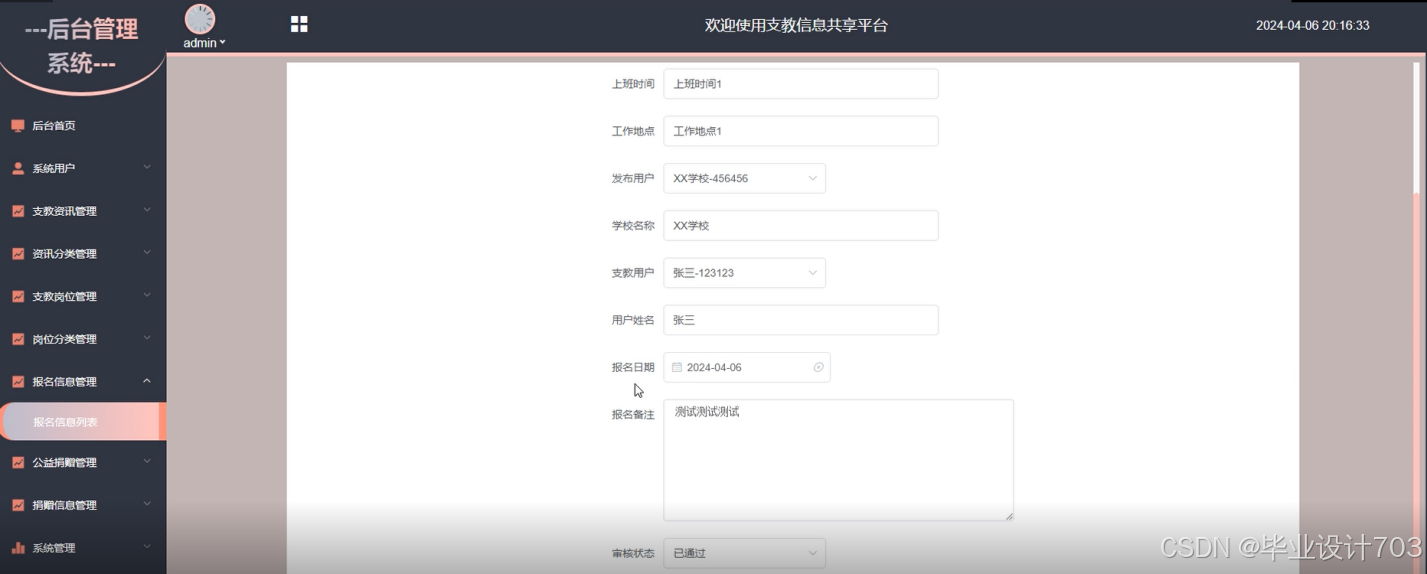Open the 支教资讯管理 sidebar menu
Screen dimensions: 1427x574
(x=83, y=211)
